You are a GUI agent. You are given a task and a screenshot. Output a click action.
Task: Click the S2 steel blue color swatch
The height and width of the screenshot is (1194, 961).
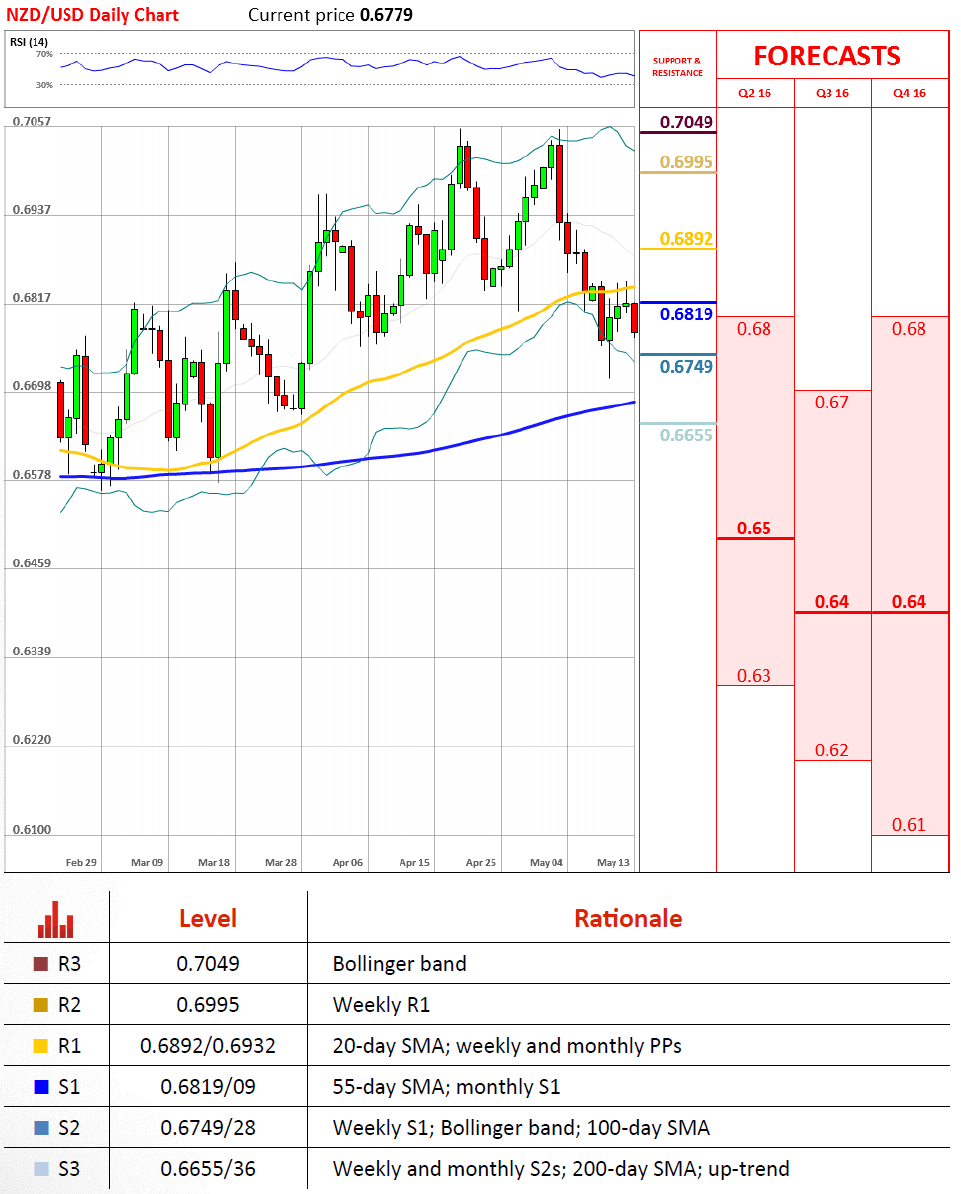click(41, 1128)
